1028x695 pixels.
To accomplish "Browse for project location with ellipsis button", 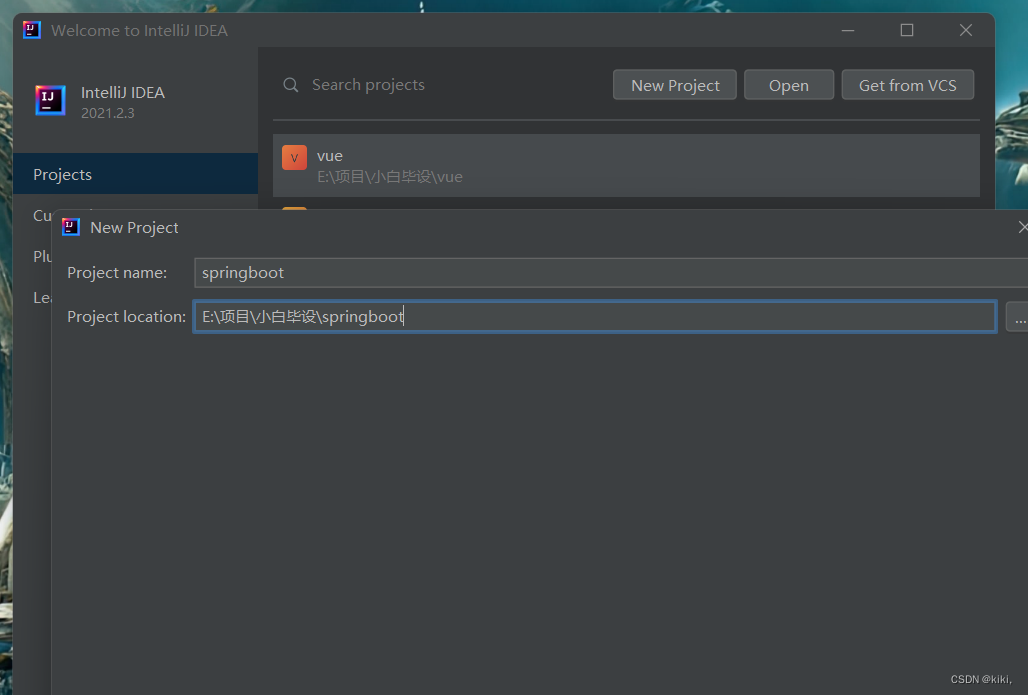I will pos(1018,317).
